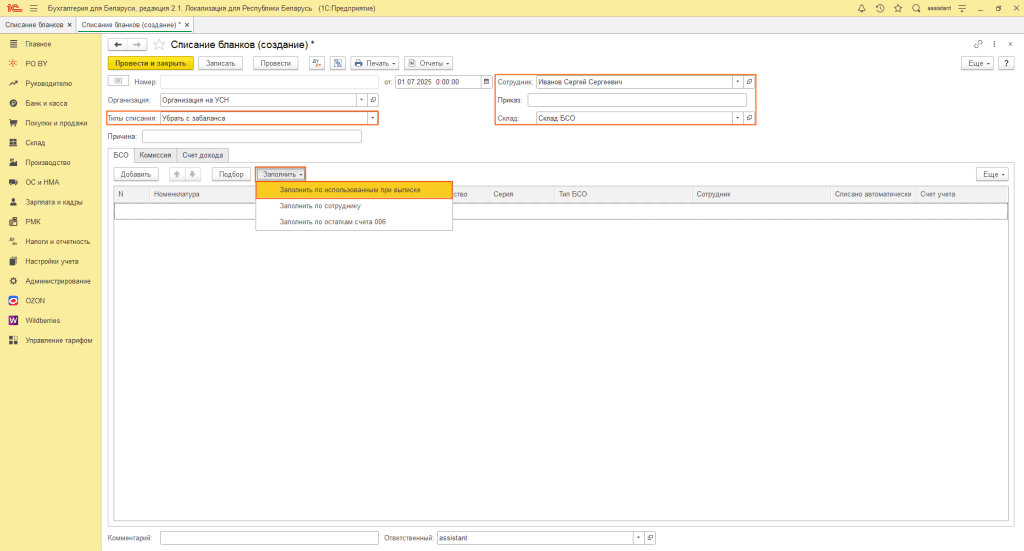Viewport: 1024px width, 551px height.
Task: Expand Типы списания dropdown arrow
Action: 372,118
